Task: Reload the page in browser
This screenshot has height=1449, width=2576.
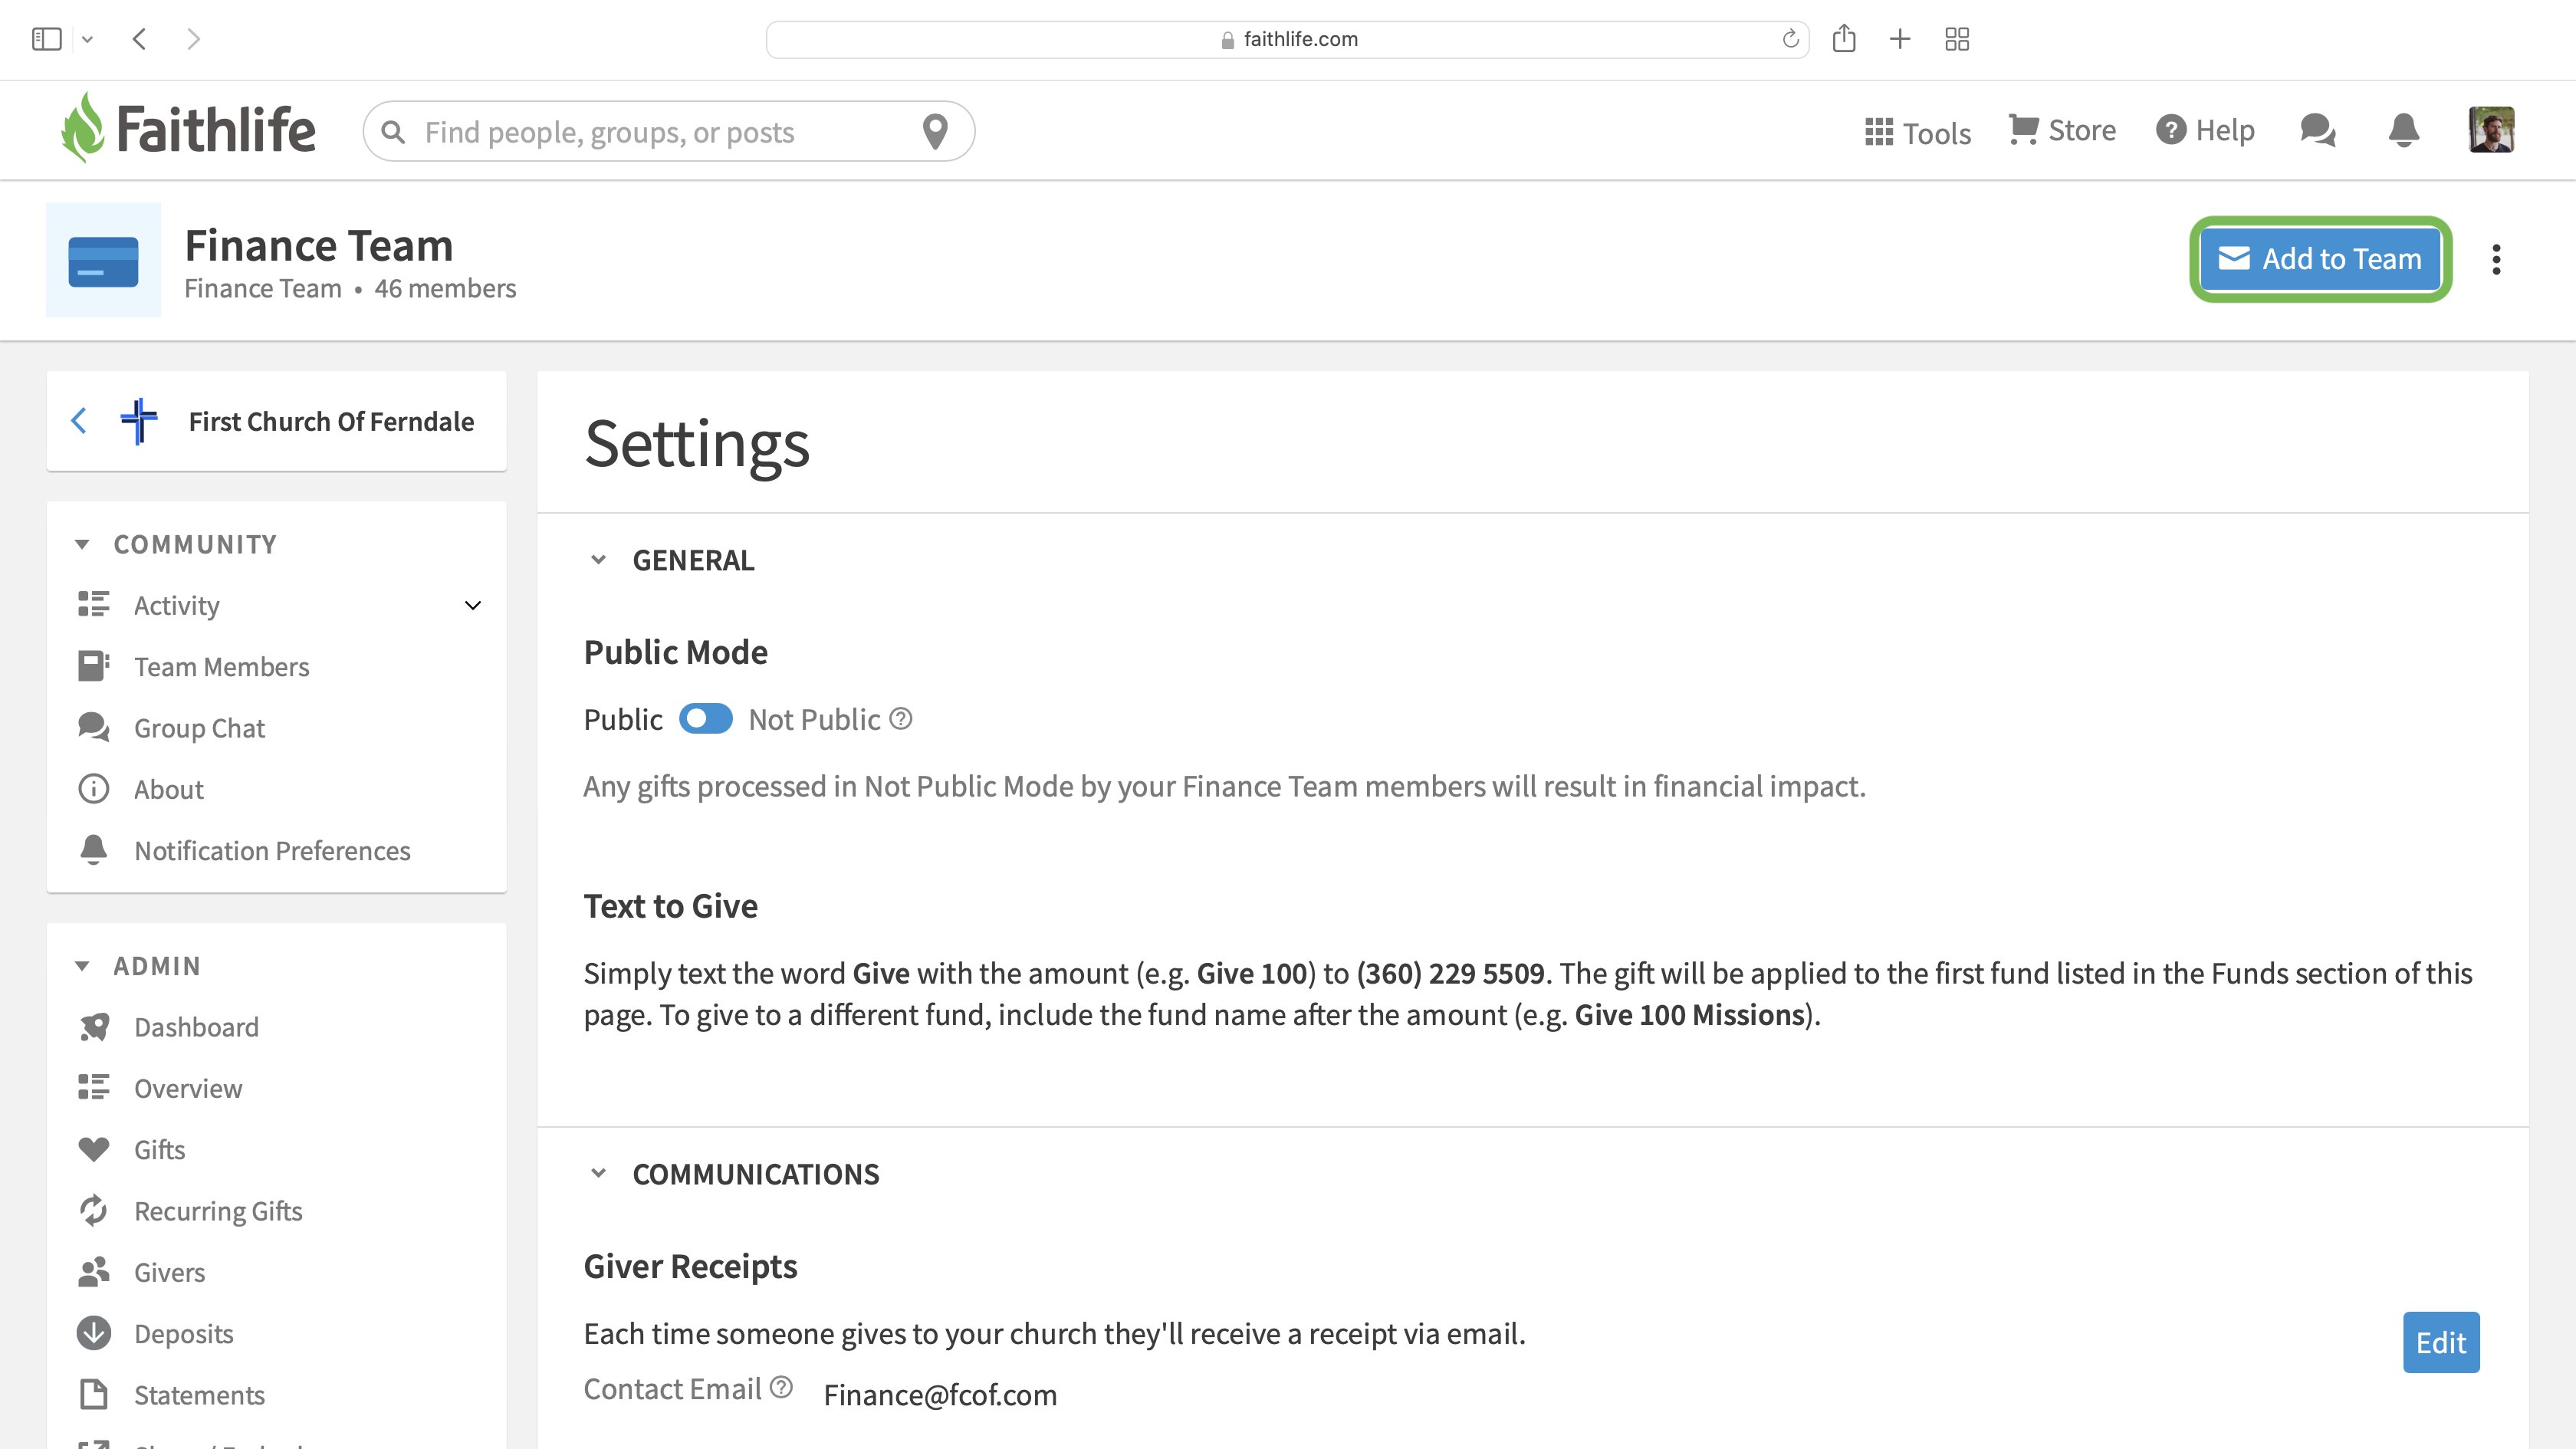Action: (1790, 39)
